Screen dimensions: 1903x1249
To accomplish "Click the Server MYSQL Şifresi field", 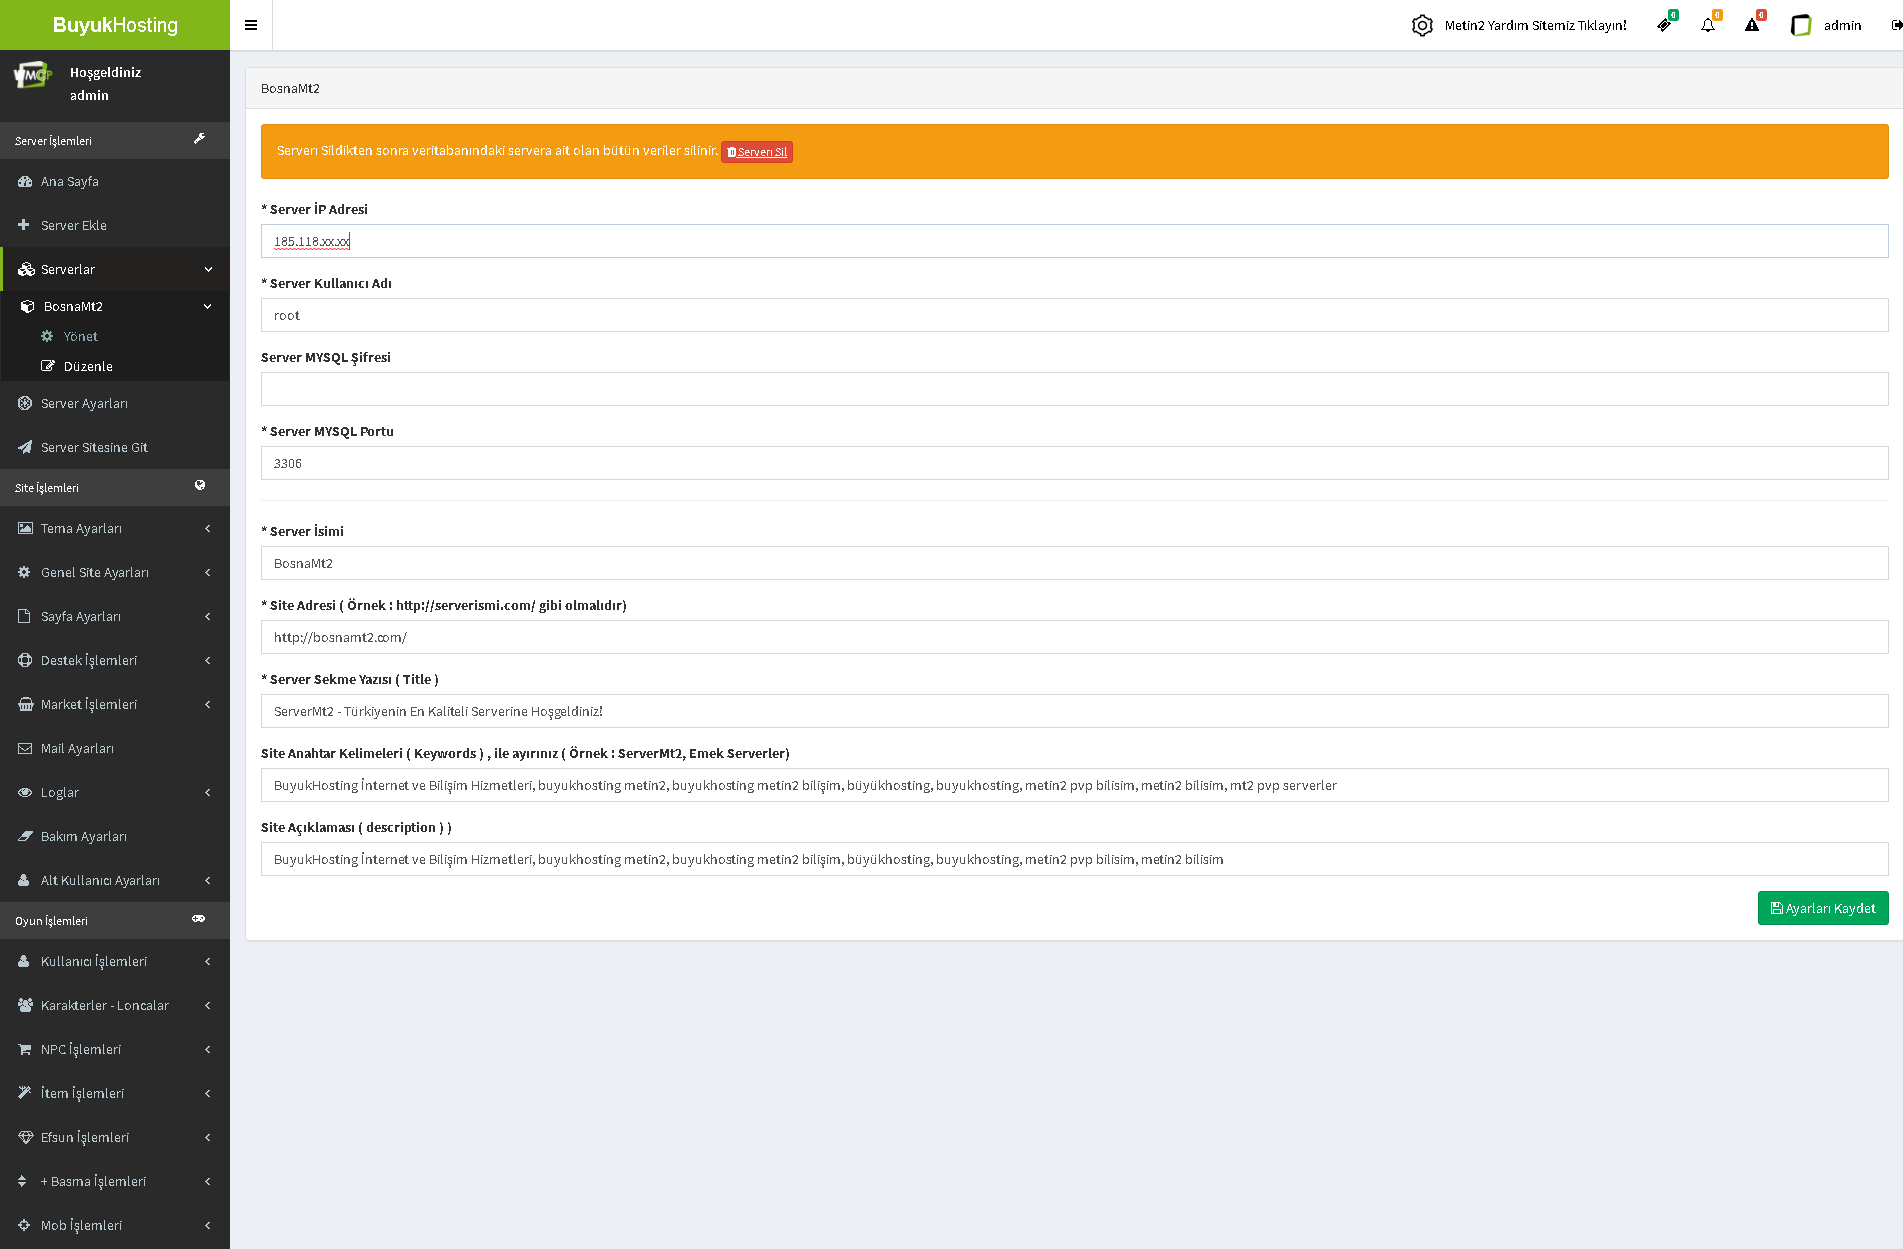I will point(1074,389).
